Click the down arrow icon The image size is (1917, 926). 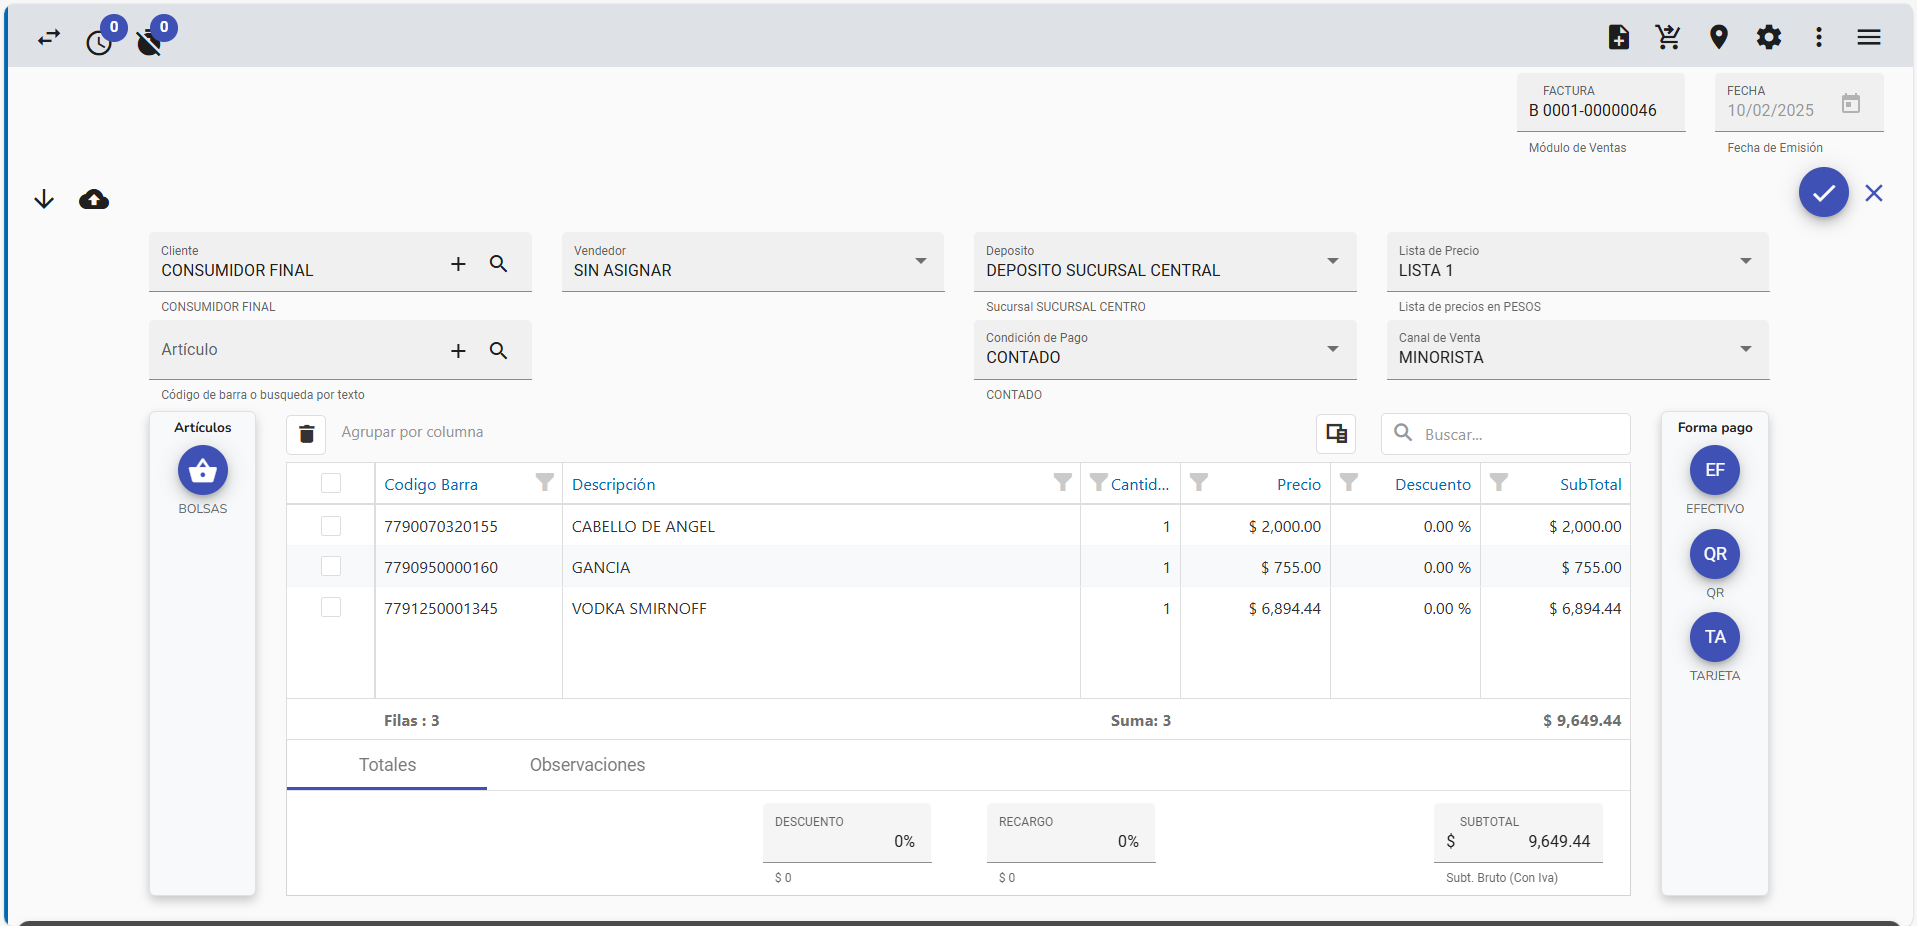44,199
